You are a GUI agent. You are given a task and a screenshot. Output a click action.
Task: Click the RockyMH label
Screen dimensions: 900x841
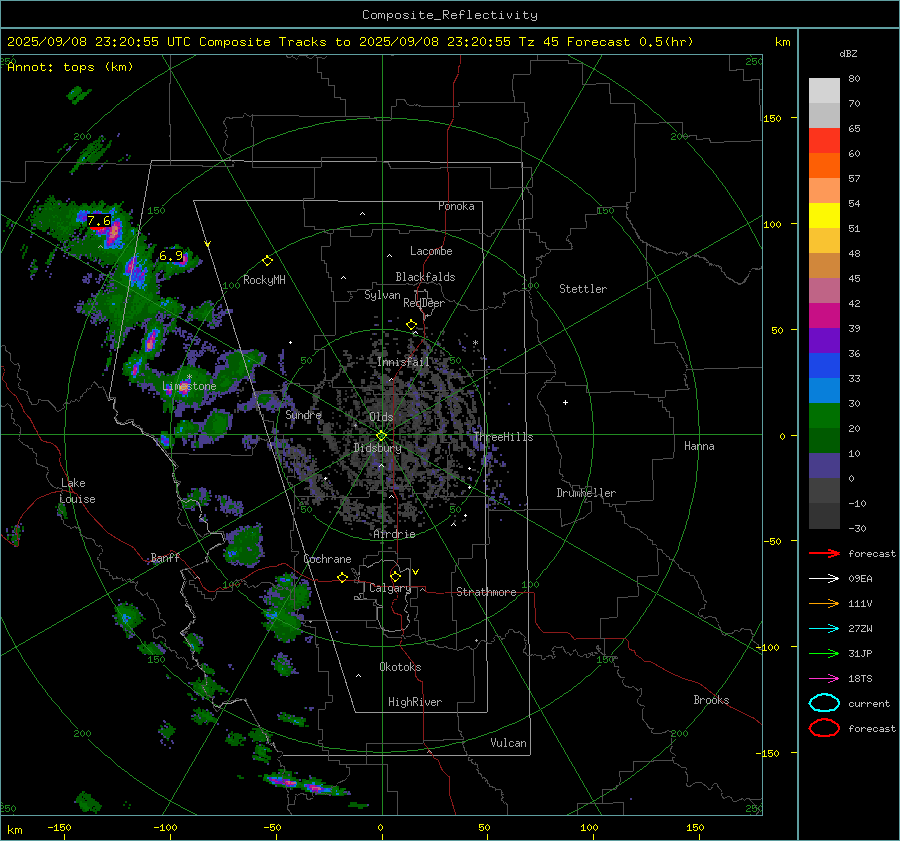click(x=264, y=280)
